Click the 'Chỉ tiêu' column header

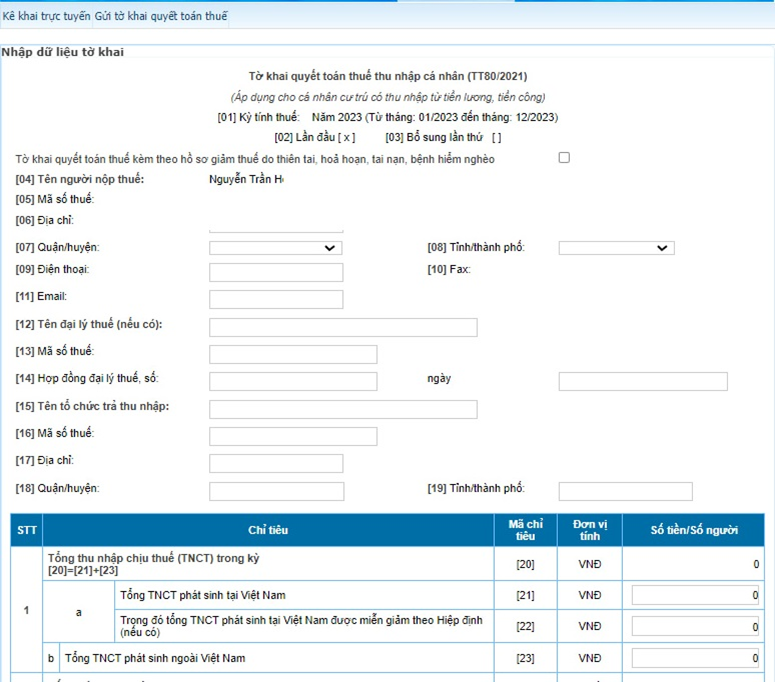pyautogui.click(x=268, y=530)
